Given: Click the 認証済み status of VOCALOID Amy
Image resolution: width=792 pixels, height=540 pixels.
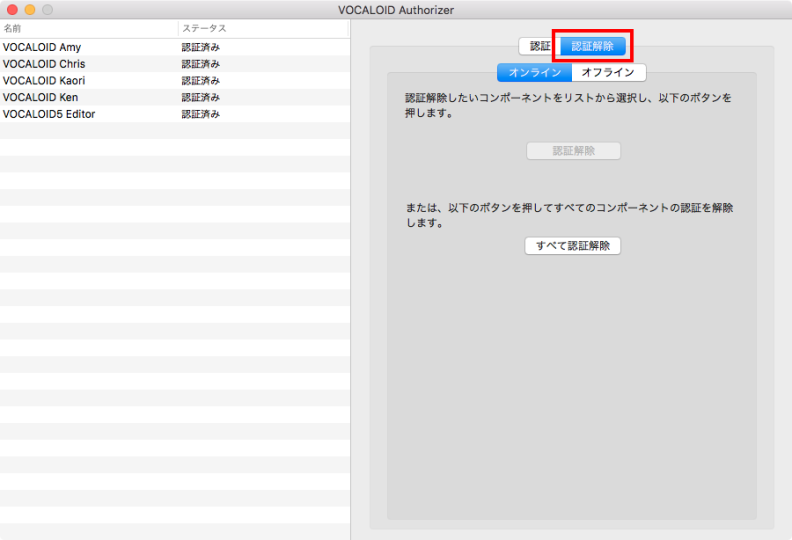Looking at the screenshot, I should point(200,47).
